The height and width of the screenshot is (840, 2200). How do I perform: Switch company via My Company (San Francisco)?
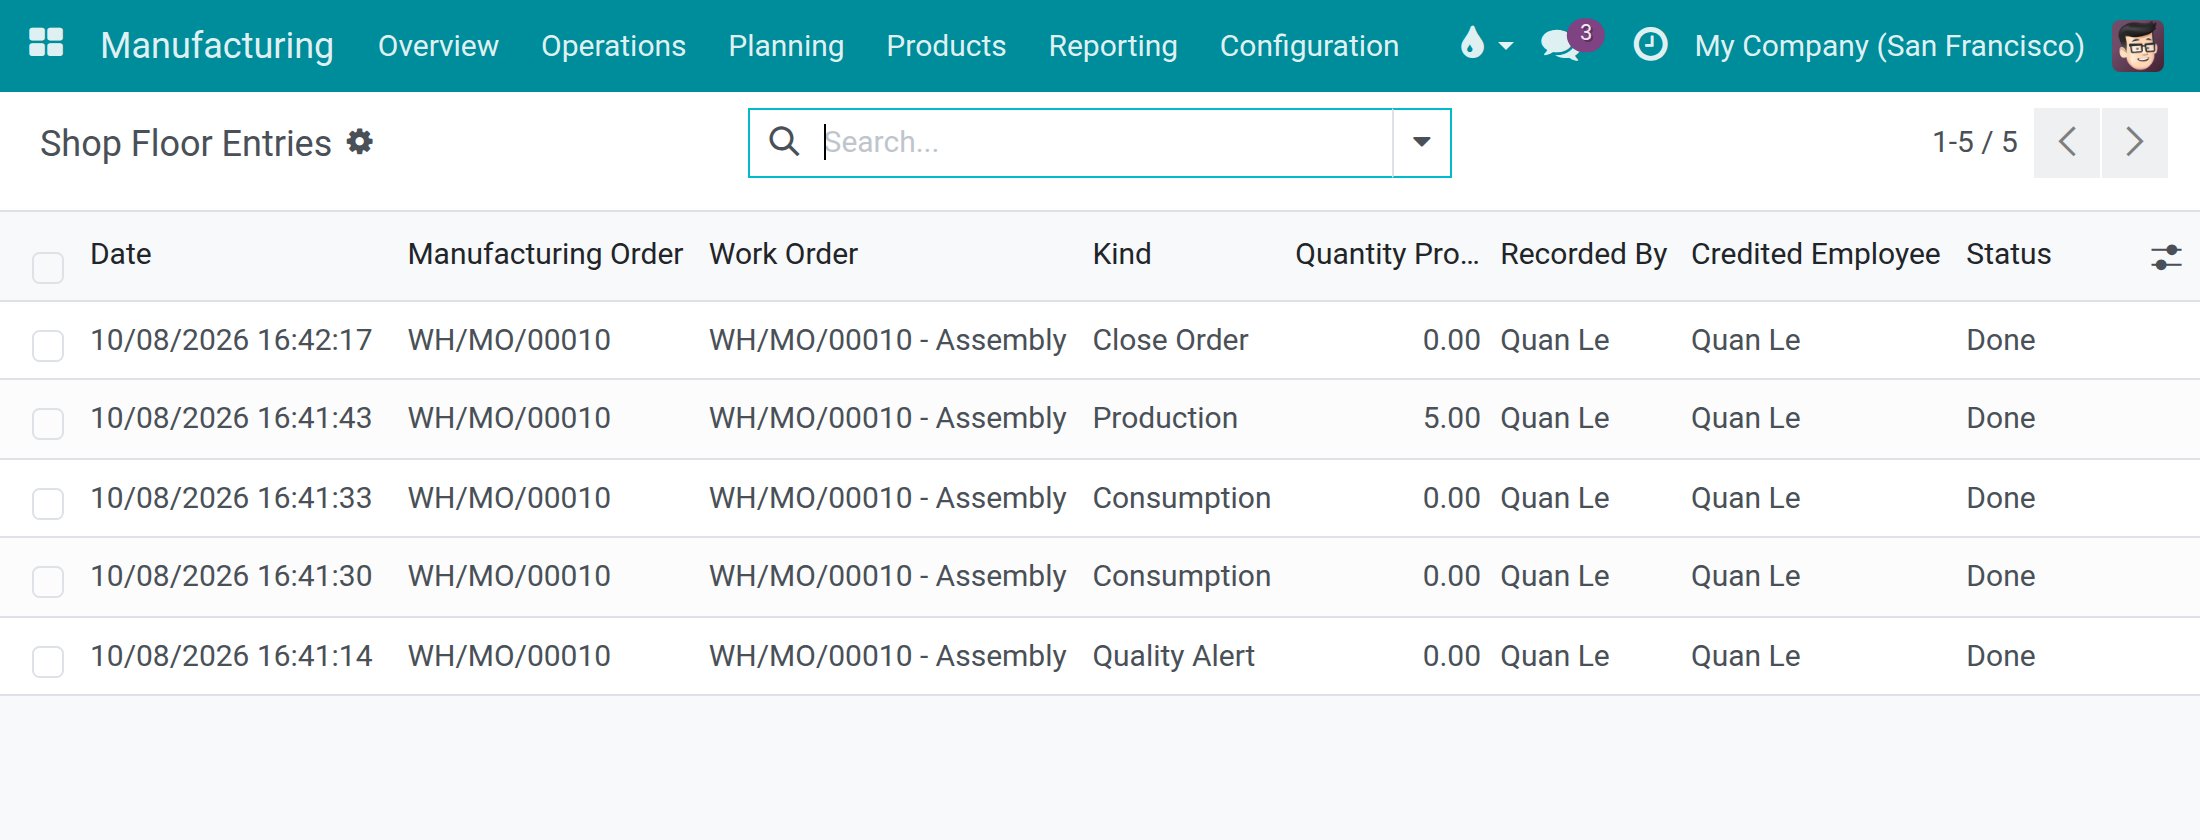[1889, 46]
